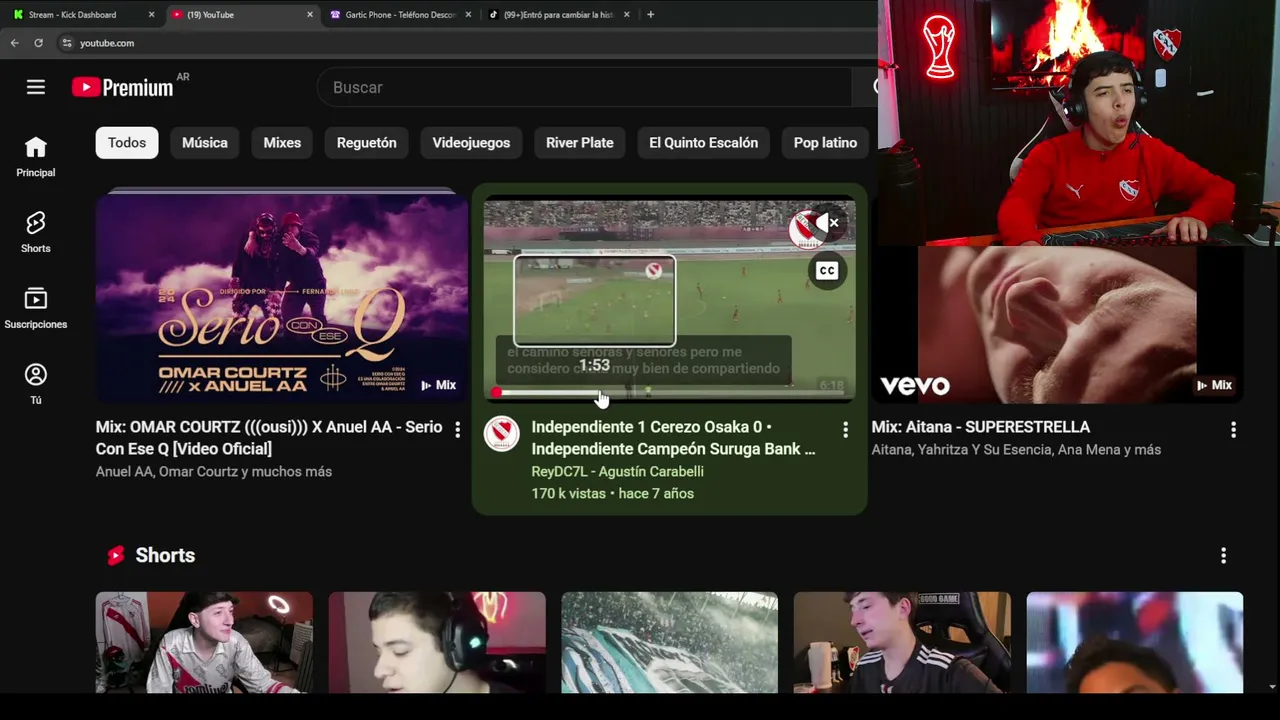Click the Shorts section logo icon
Screen dimensions: 1280x720
pos(116,556)
